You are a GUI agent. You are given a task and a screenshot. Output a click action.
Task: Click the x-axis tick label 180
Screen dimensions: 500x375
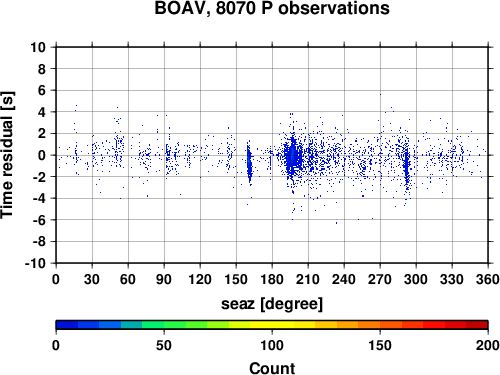272,279
